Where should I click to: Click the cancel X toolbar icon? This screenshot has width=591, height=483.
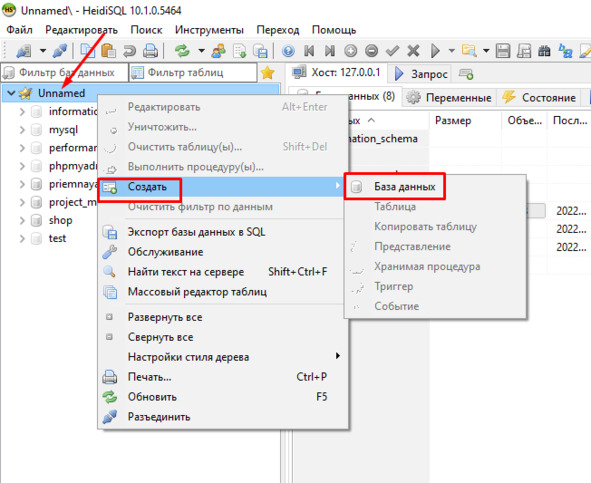click(x=413, y=51)
